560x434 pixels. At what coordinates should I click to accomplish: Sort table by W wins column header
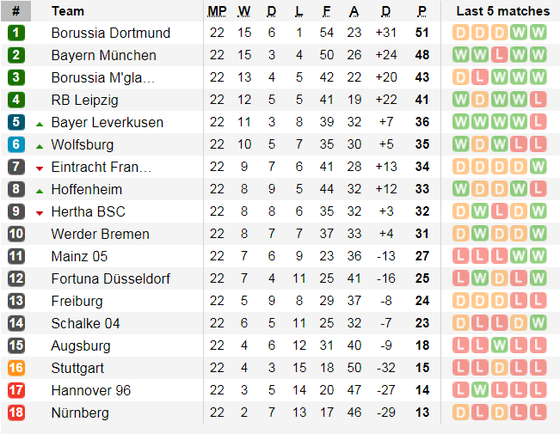point(244,11)
